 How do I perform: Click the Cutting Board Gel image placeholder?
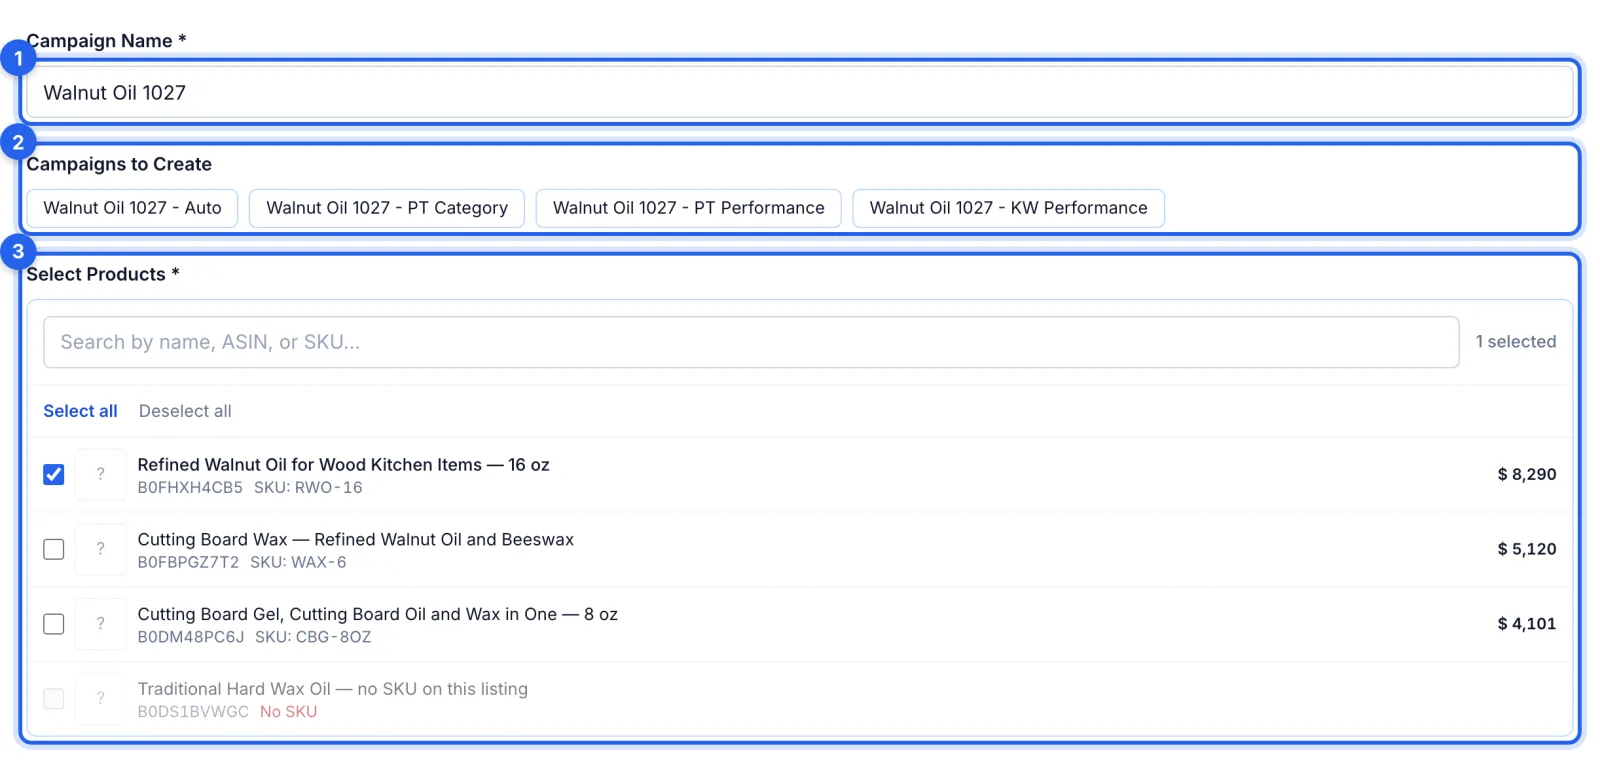(x=101, y=624)
